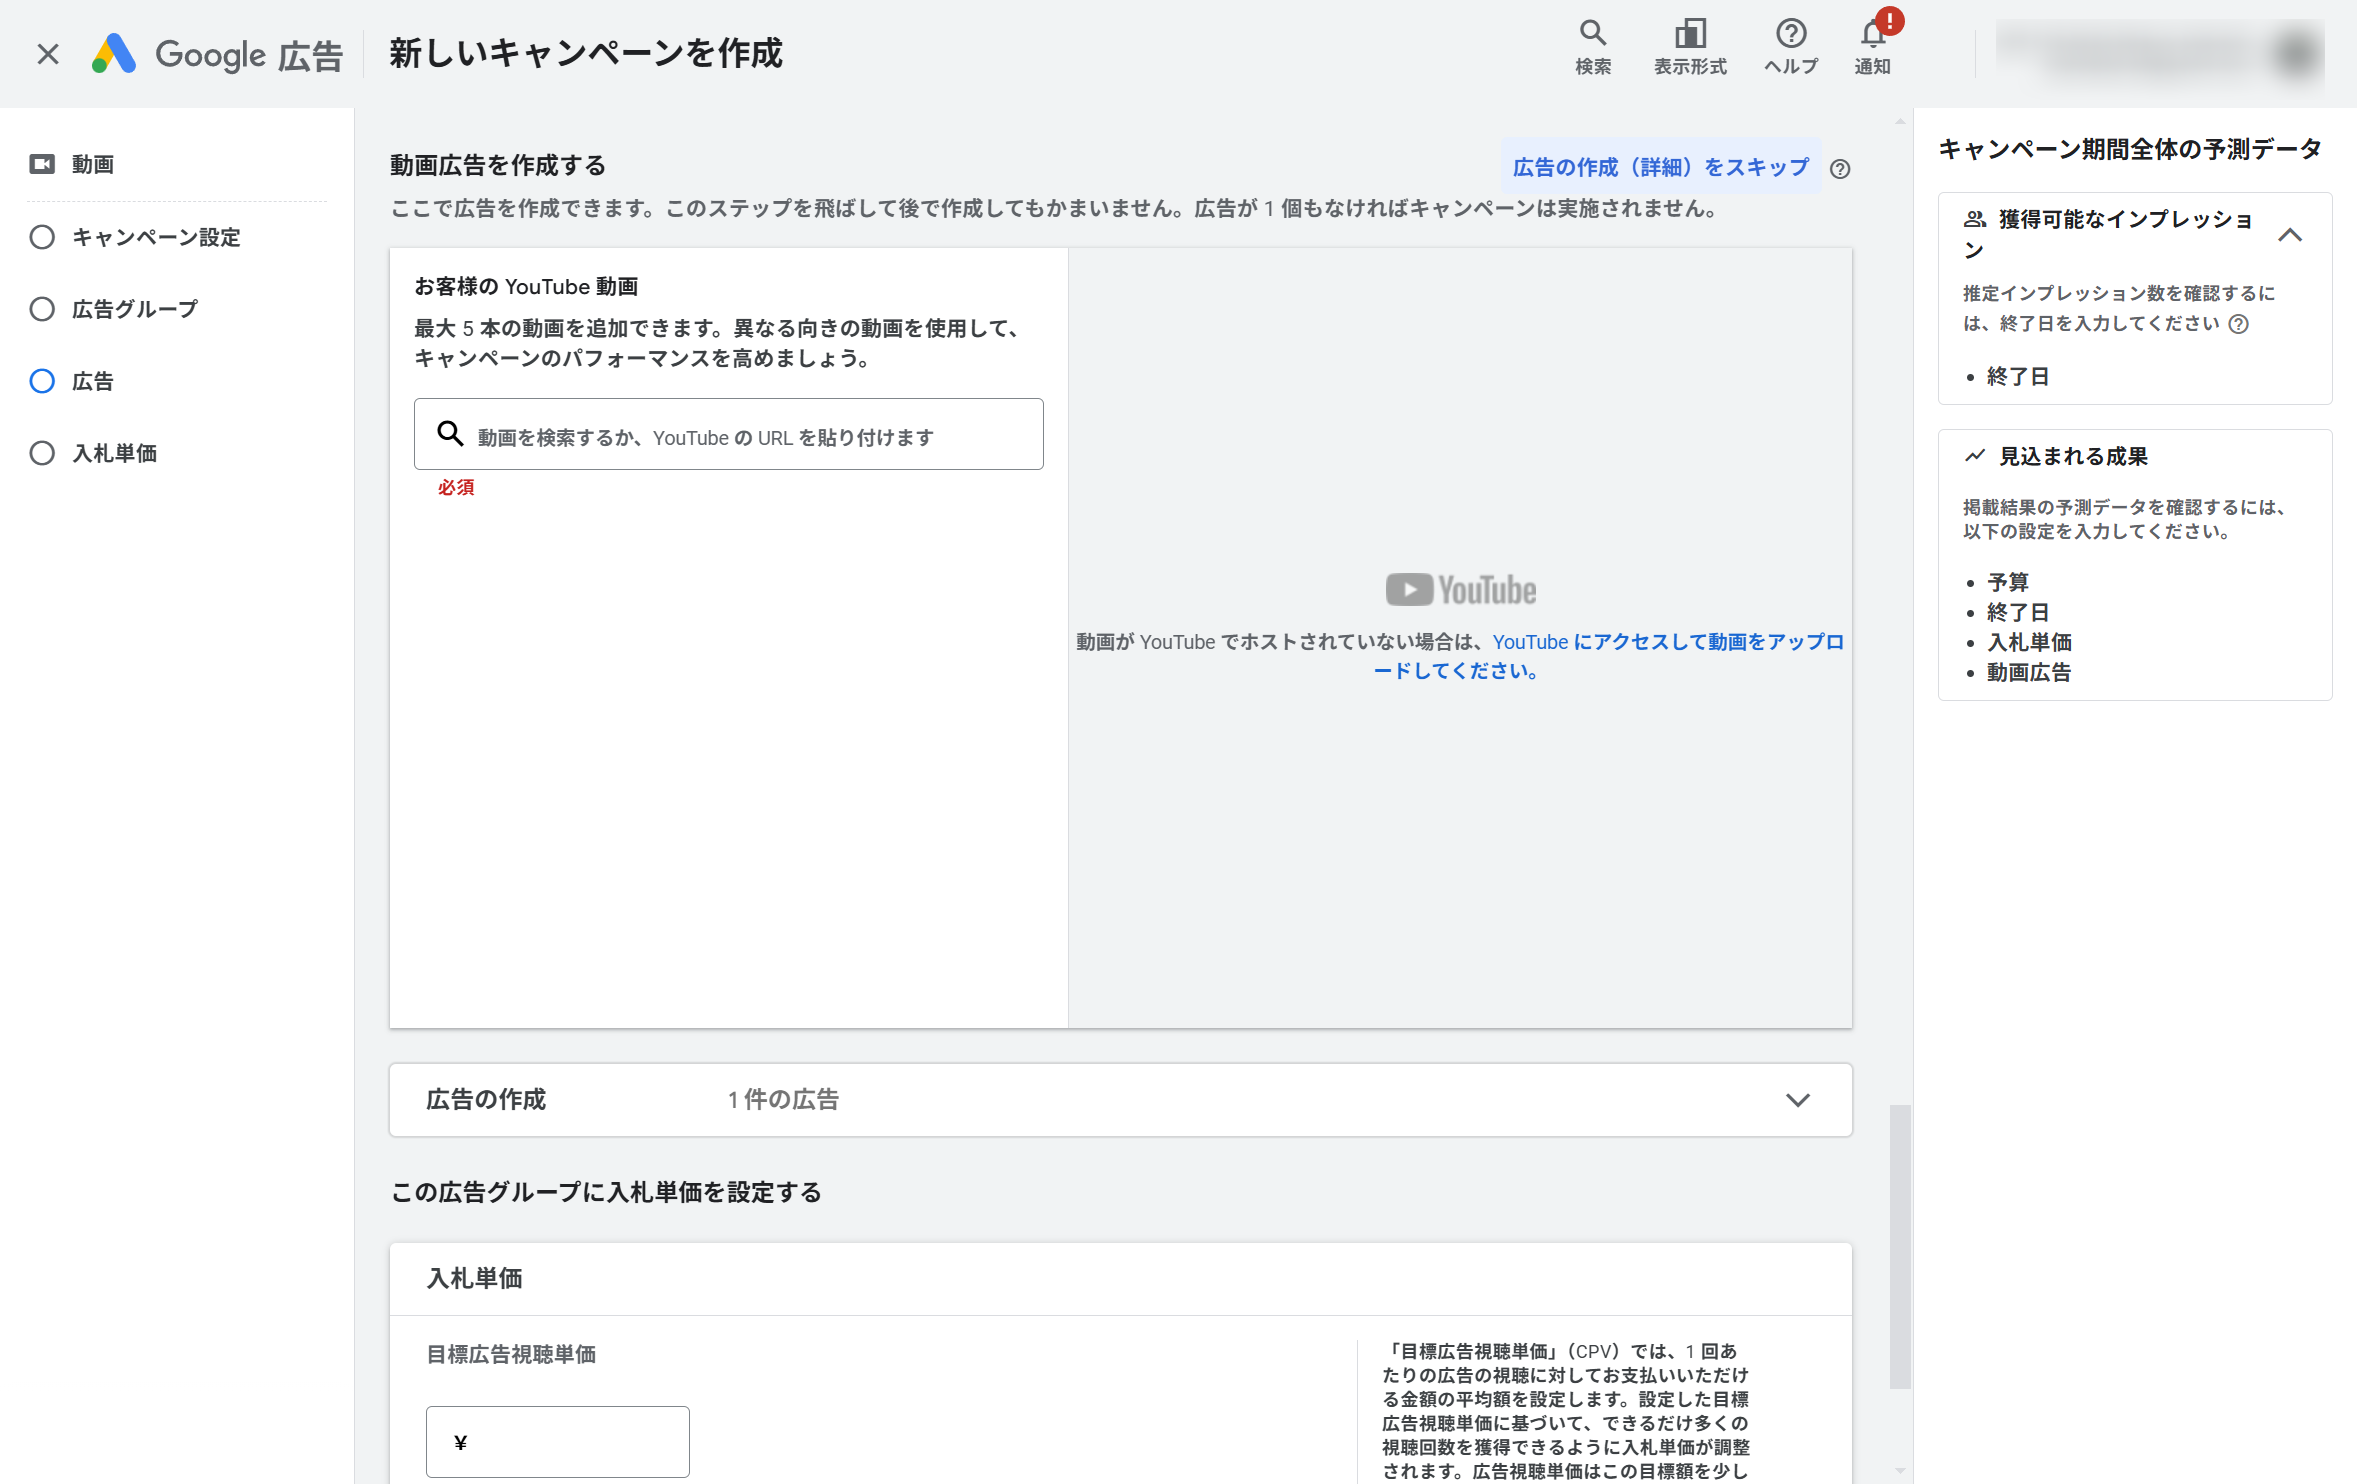Click the キャンペーン期間全体の予測データ heading
The image size is (2357, 1484).
tap(2130, 149)
